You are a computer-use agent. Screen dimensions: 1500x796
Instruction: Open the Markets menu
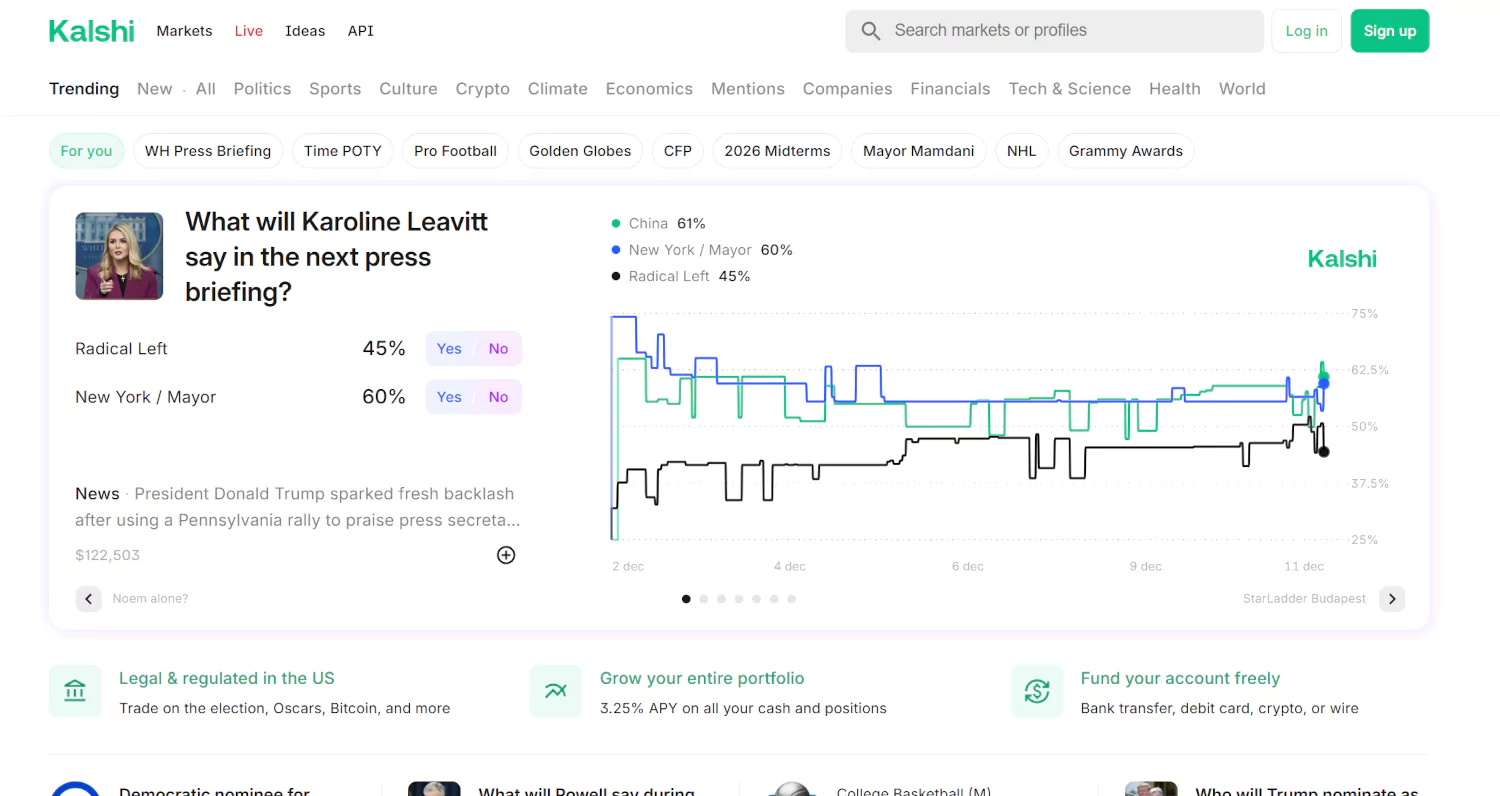pyautogui.click(x=184, y=31)
